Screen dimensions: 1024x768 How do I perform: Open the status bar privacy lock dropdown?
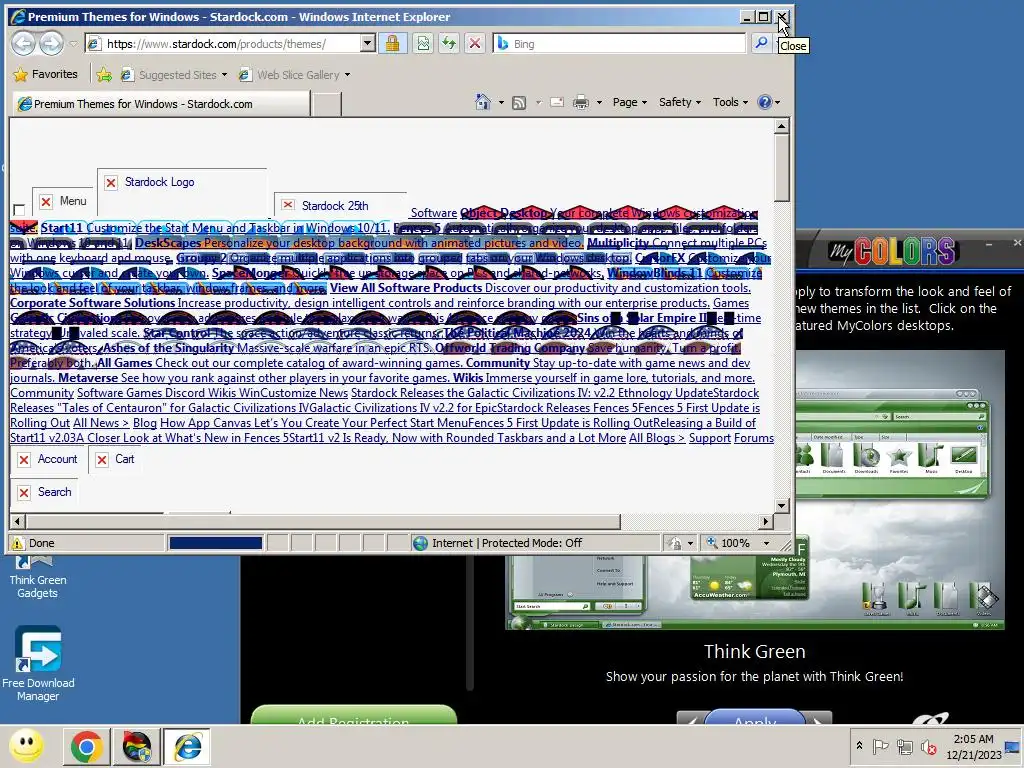690,543
